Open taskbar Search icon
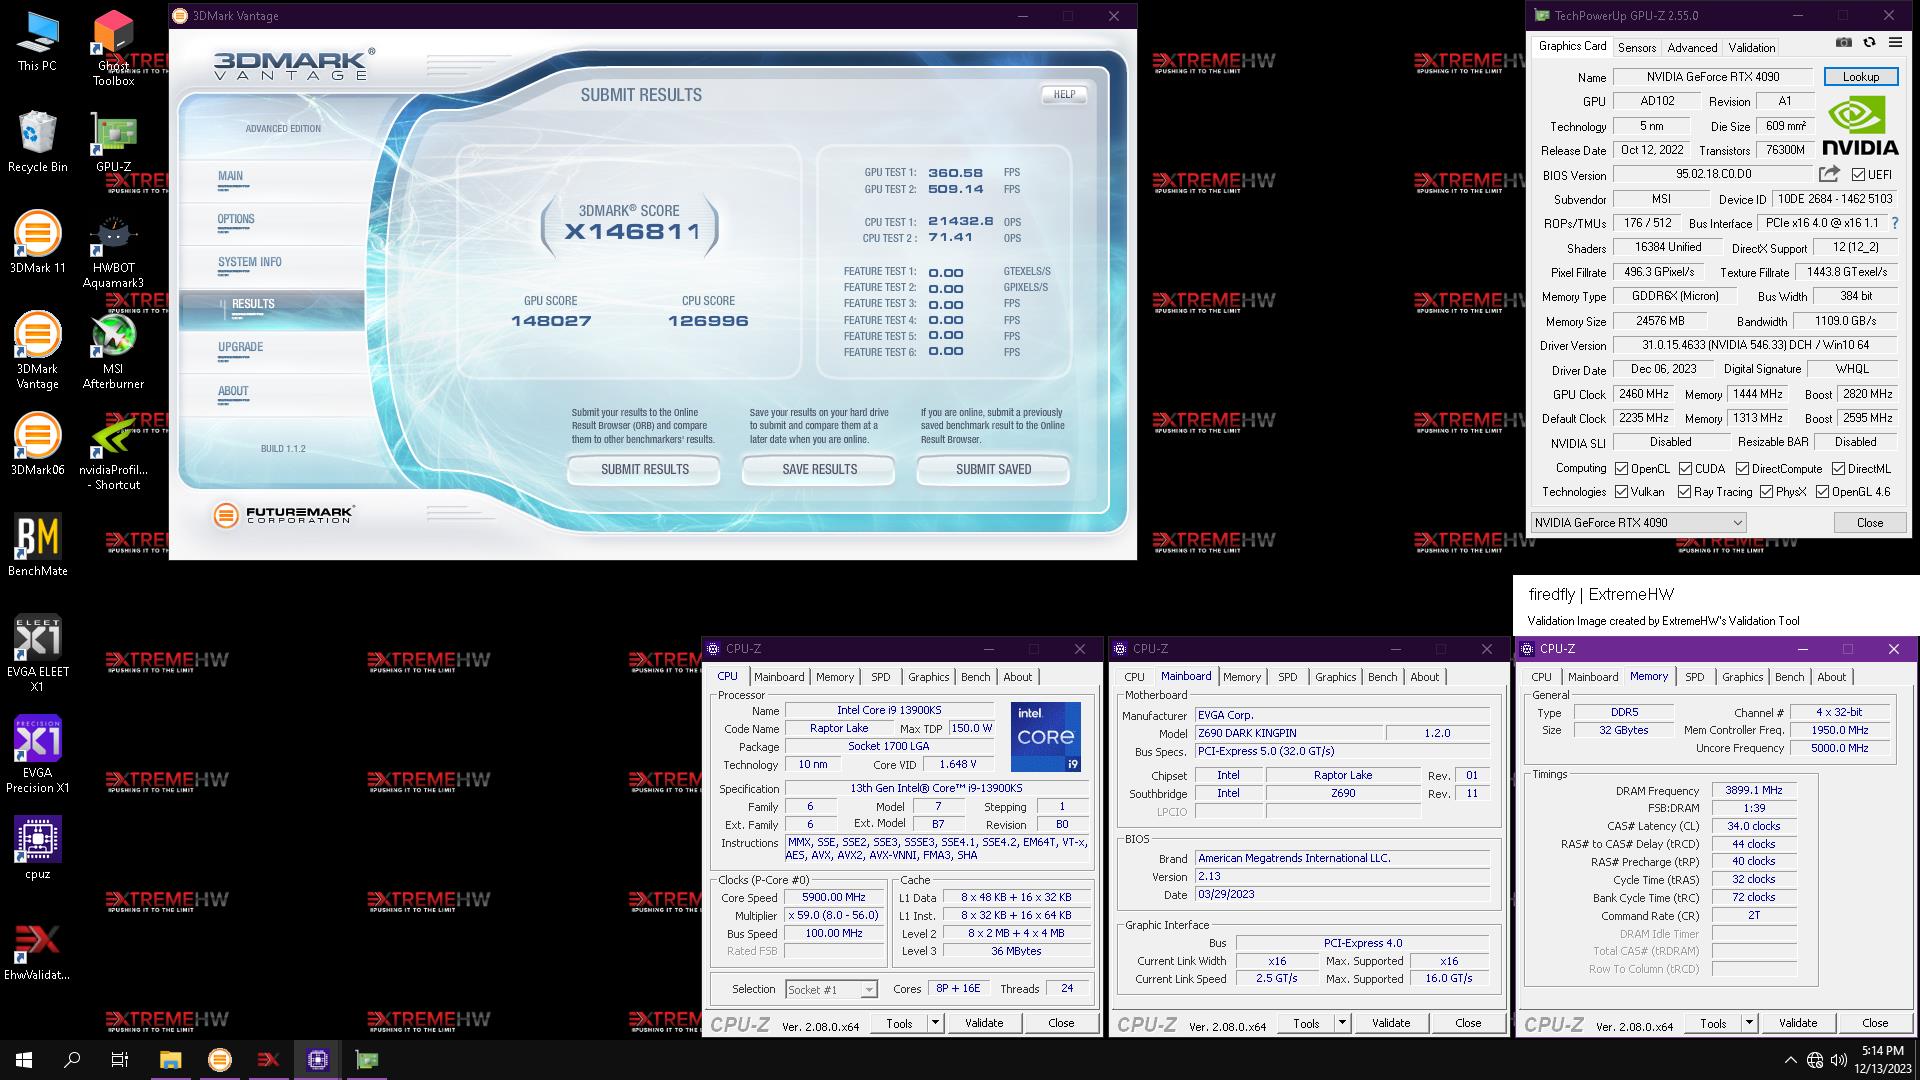The height and width of the screenshot is (1080, 1920). tap(72, 1060)
